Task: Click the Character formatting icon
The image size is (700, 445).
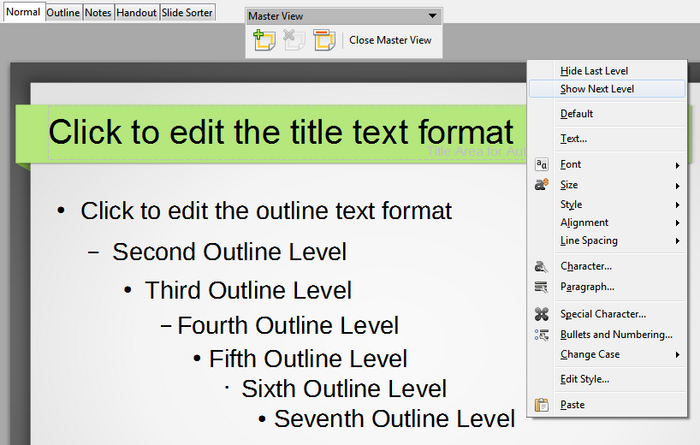Action: pos(541,266)
